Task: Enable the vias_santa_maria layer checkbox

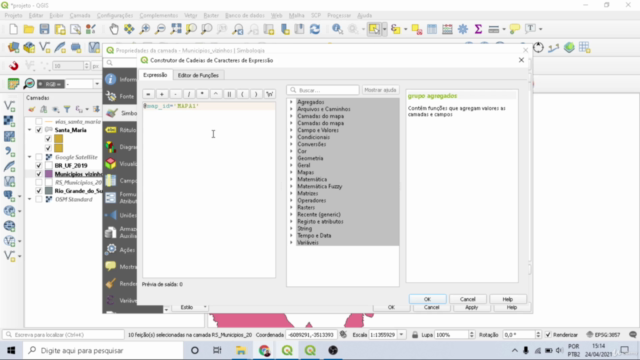Action: [39, 122]
